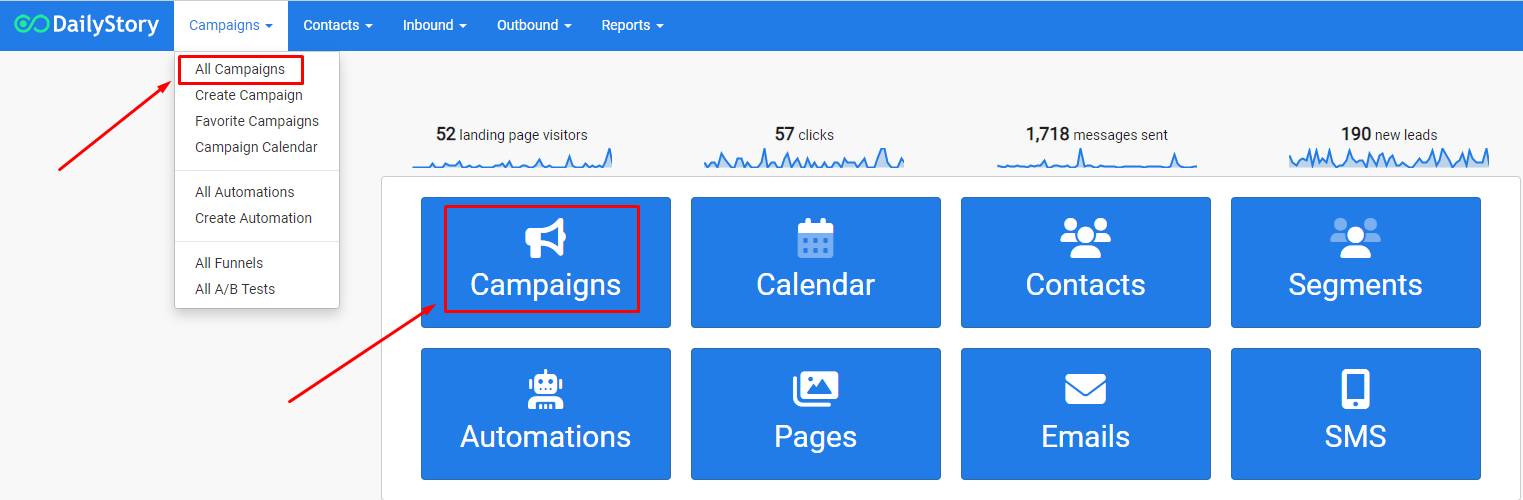Click the images icon on Pages tile
This screenshot has height=500, width=1523.
[816, 389]
